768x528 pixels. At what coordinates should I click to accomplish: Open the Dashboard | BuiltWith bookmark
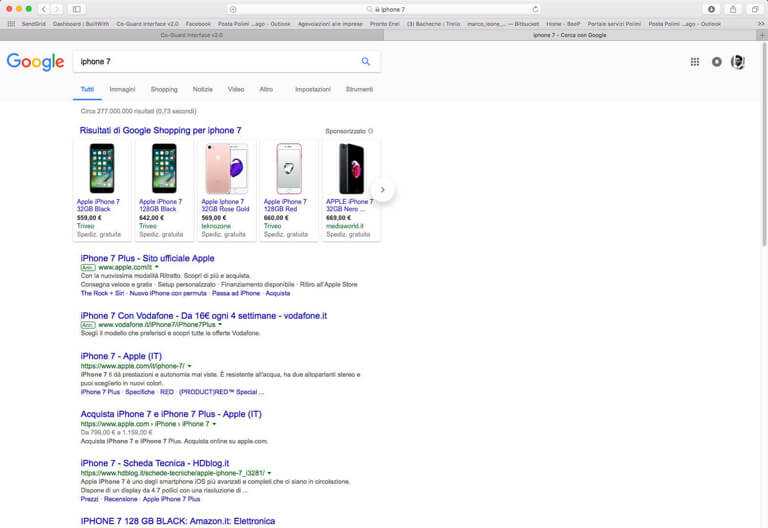tap(81, 24)
